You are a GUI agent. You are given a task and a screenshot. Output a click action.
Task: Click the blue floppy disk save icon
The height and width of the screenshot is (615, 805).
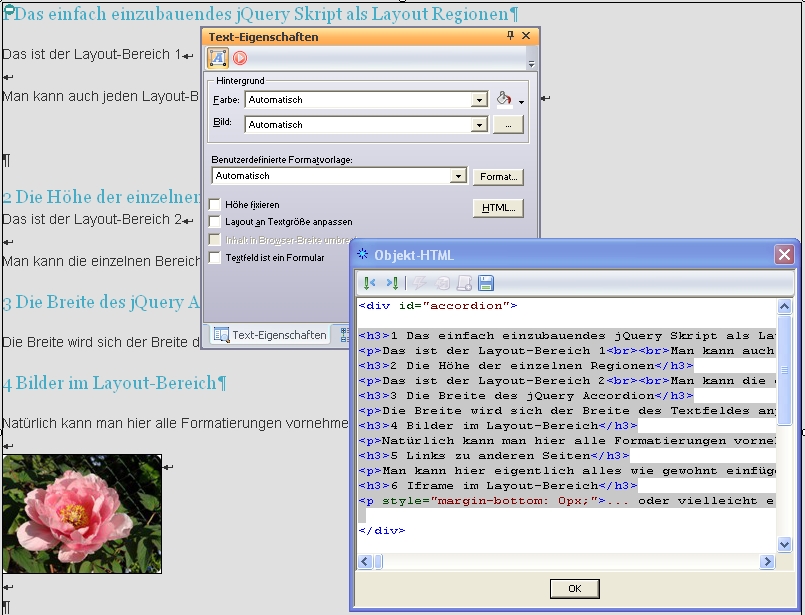tap(486, 283)
